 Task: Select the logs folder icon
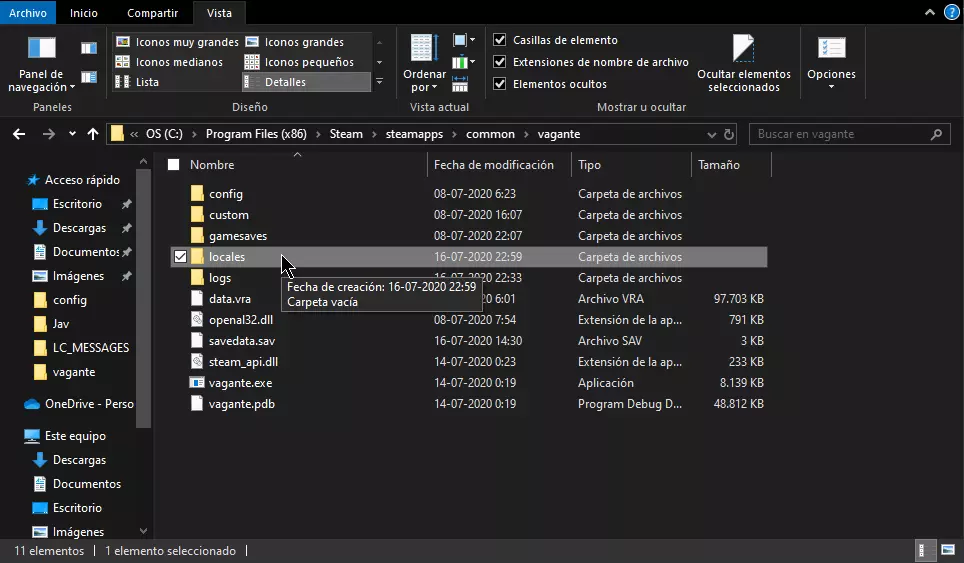tap(197, 278)
